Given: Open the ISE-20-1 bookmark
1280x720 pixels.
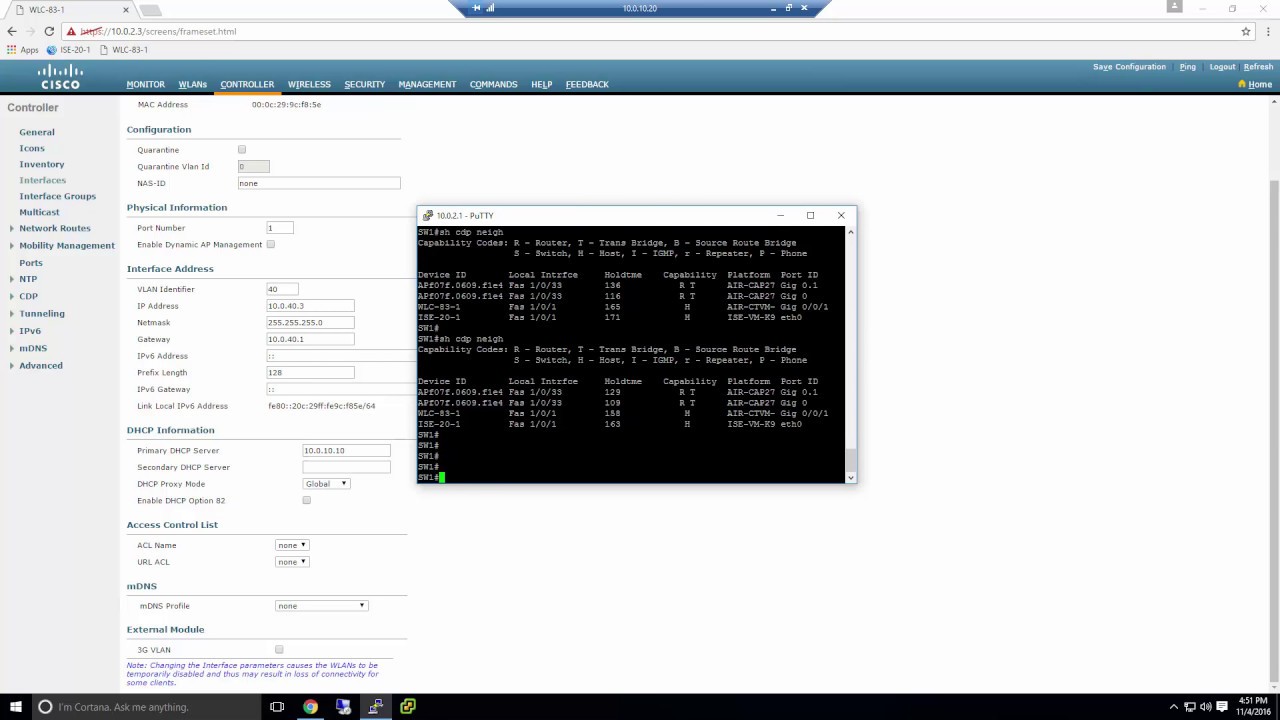Looking at the screenshot, I should point(68,50).
